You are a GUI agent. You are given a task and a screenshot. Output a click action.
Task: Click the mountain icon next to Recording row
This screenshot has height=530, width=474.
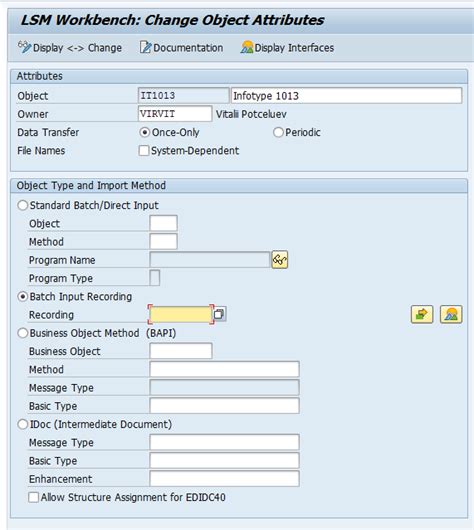tap(451, 314)
